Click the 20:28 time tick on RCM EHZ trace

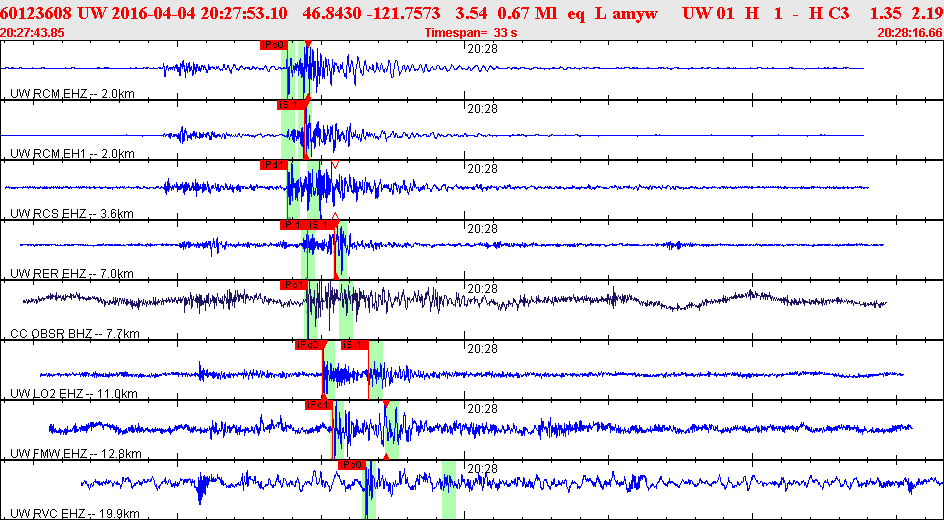pos(482,49)
